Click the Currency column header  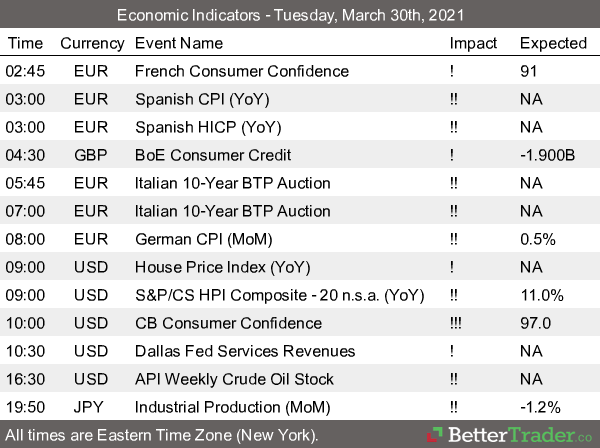click(92, 43)
